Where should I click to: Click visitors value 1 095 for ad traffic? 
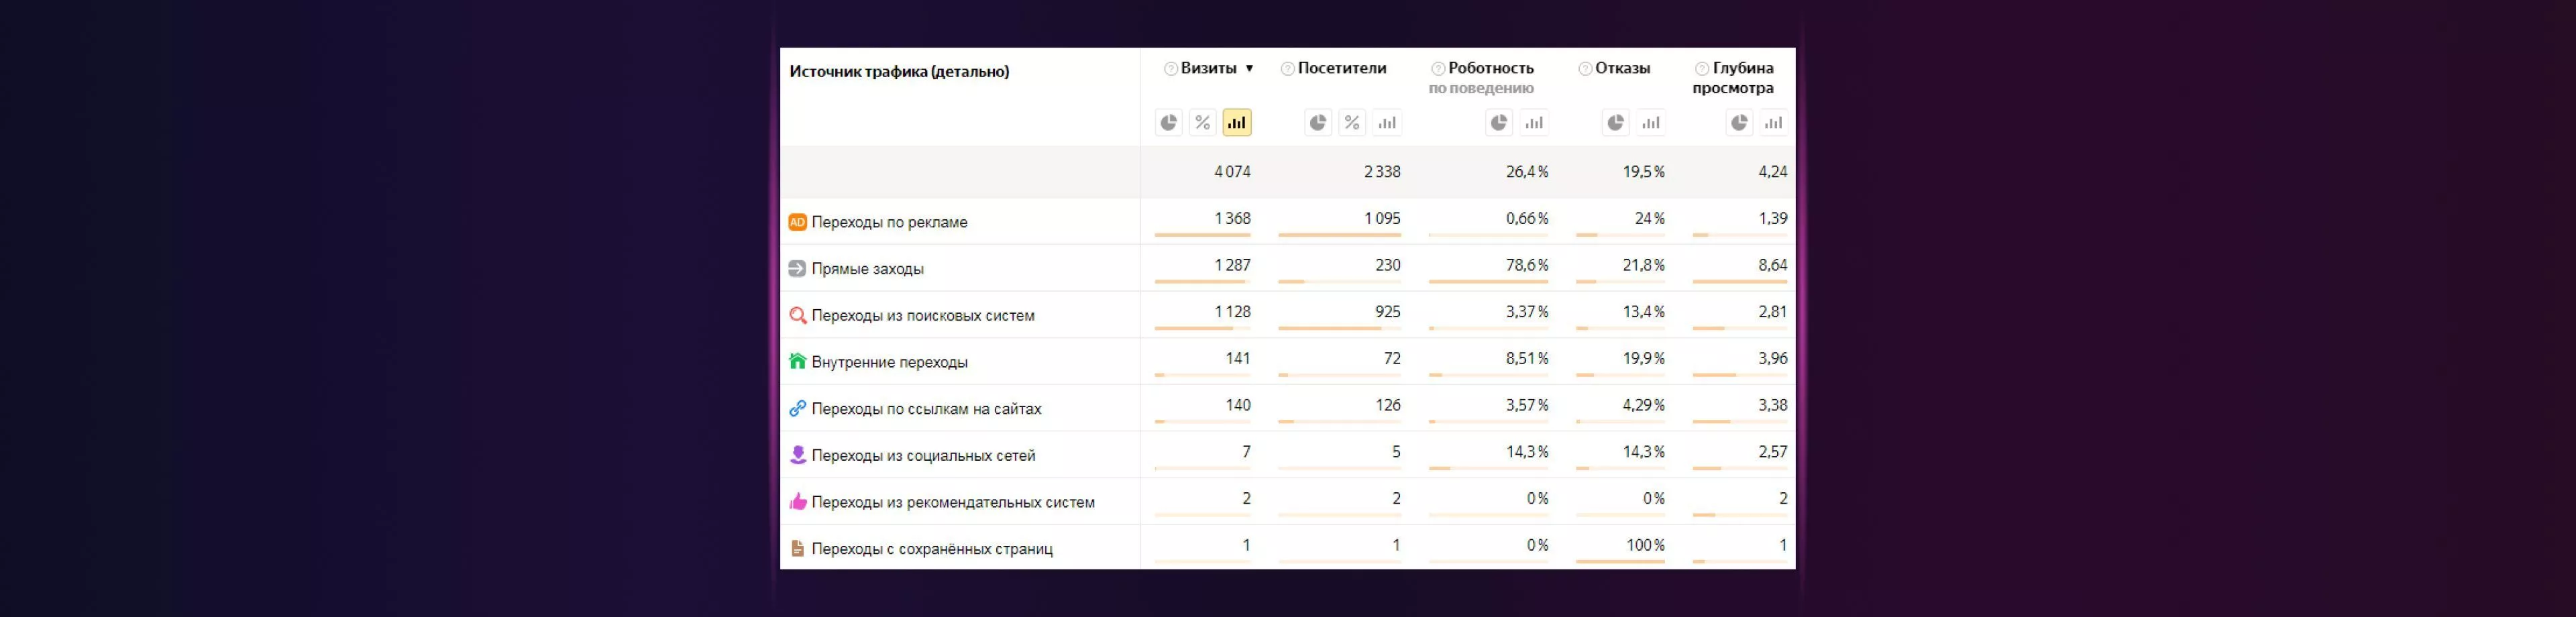pyautogui.click(x=1382, y=218)
